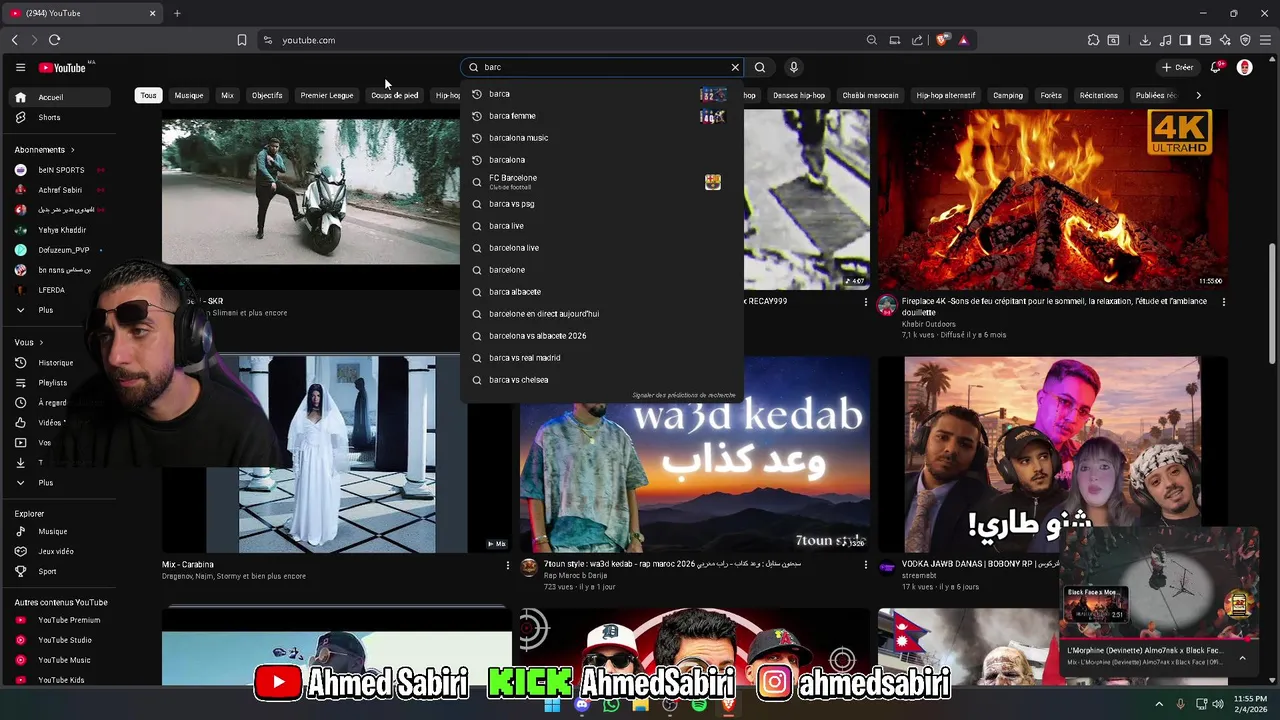Expand Plus under Abonnements list
This screenshot has width=1280, height=720.
(x=59, y=310)
